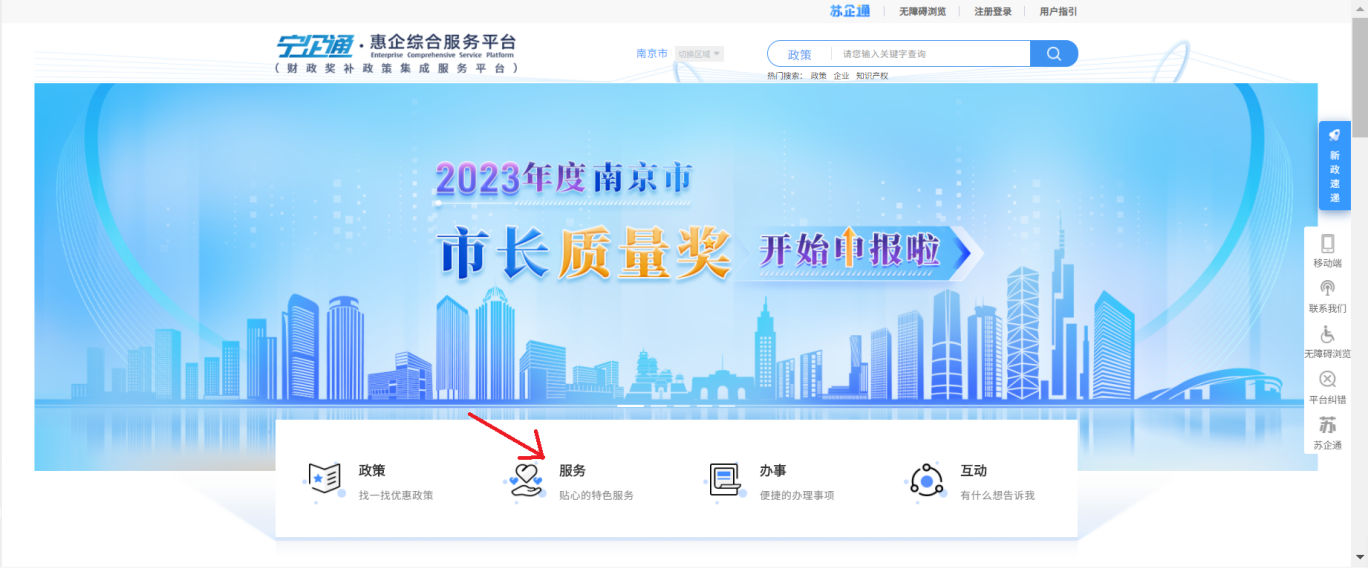The width and height of the screenshot is (1368, 569).
Task: Click the magnifier search button
Action: 1054,54
